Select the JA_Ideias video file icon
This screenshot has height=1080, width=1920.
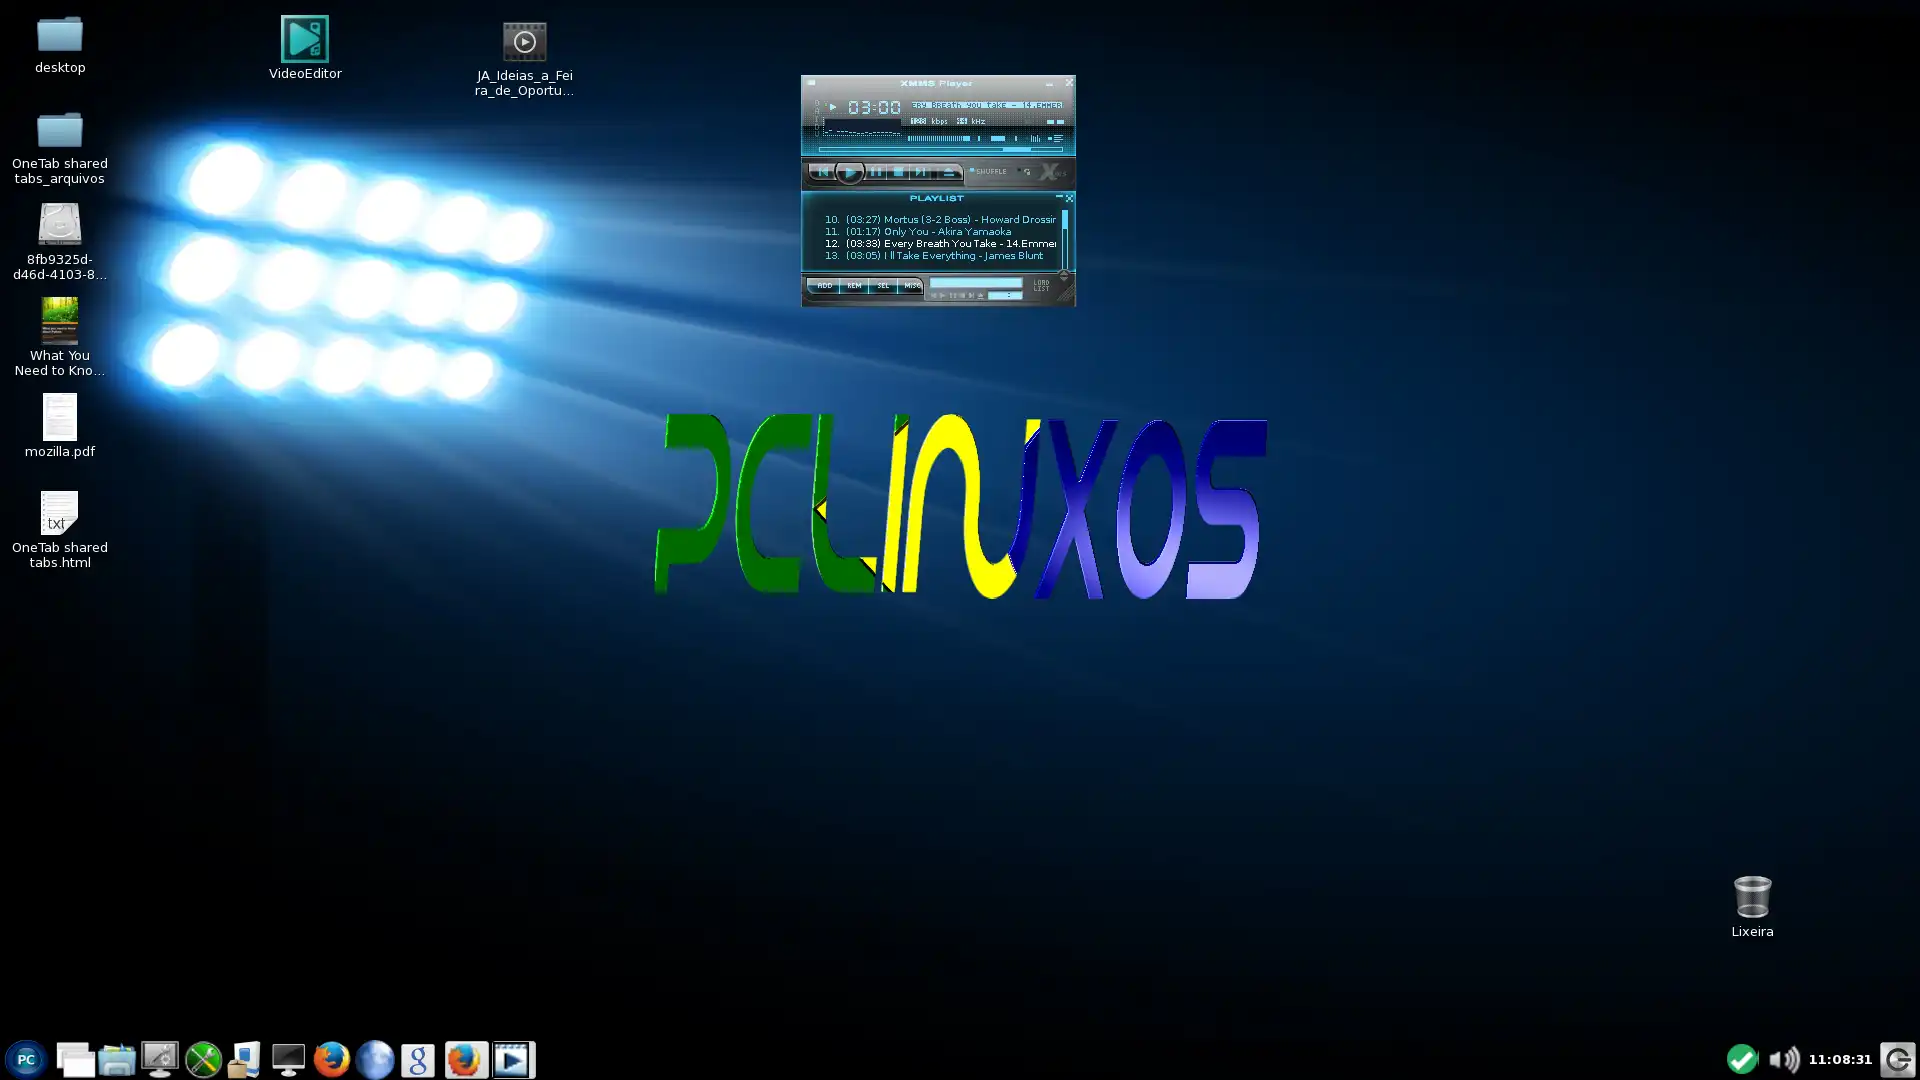[x=524, y=60]
